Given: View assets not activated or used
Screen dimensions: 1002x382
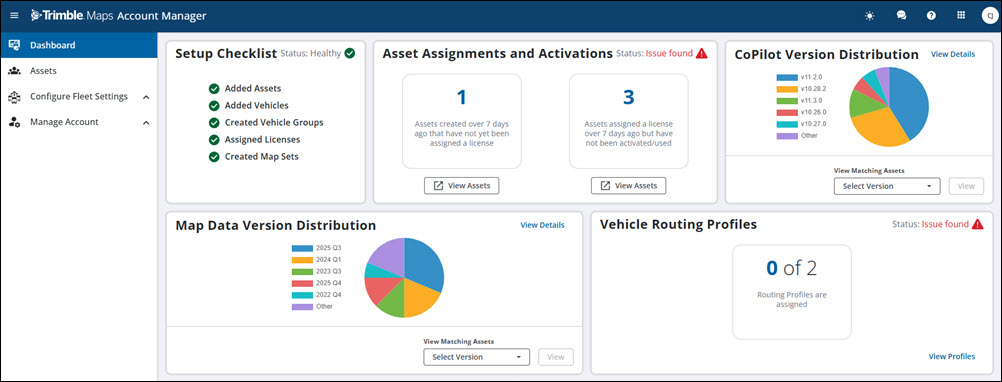Looking at the screenshot, I should 628,185.
